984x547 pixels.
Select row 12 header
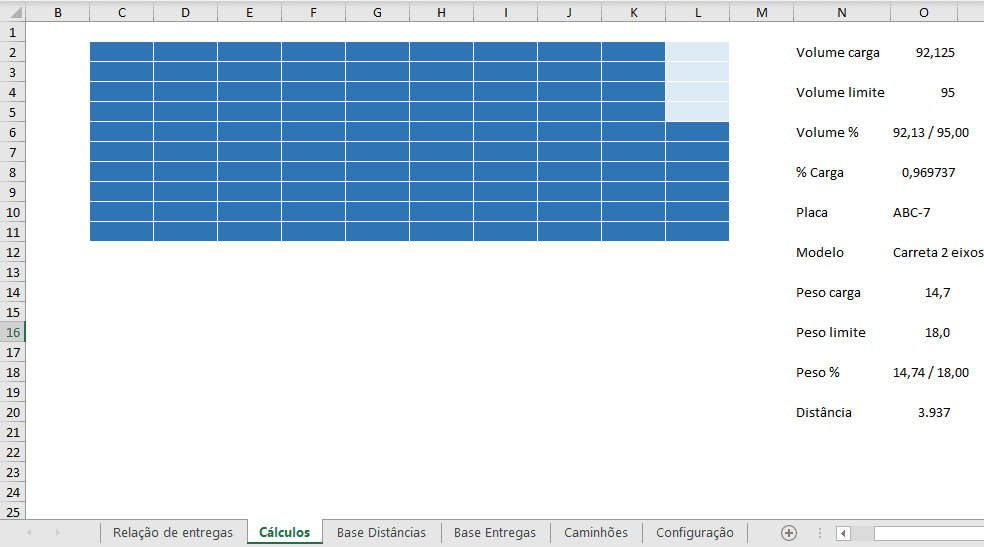point(13,252)
